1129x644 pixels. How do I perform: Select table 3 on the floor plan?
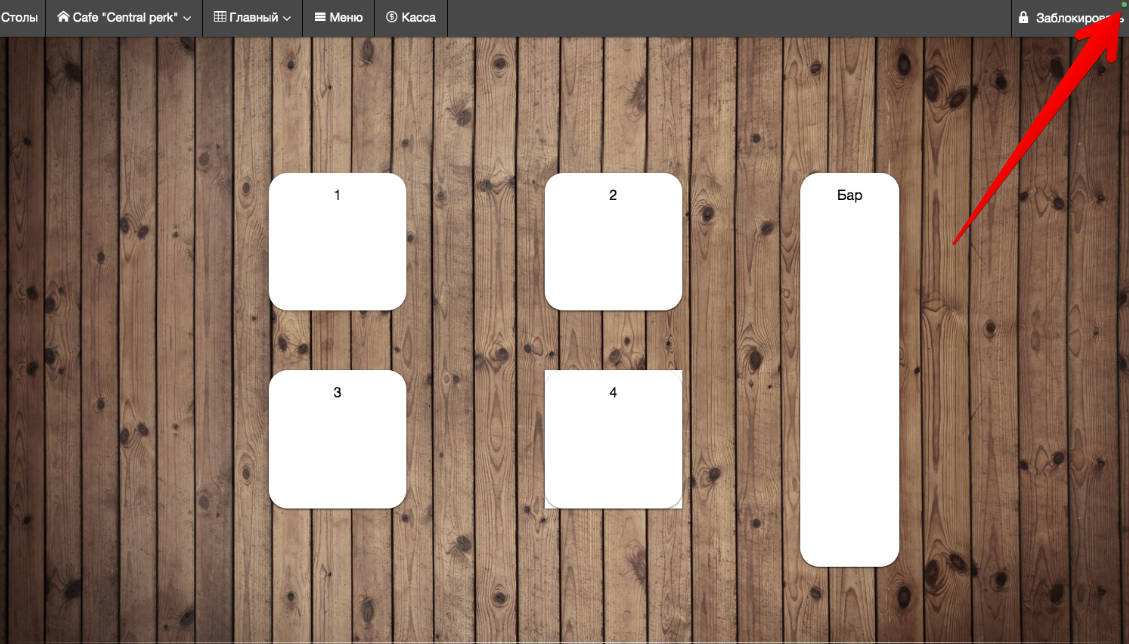point(337,440)
